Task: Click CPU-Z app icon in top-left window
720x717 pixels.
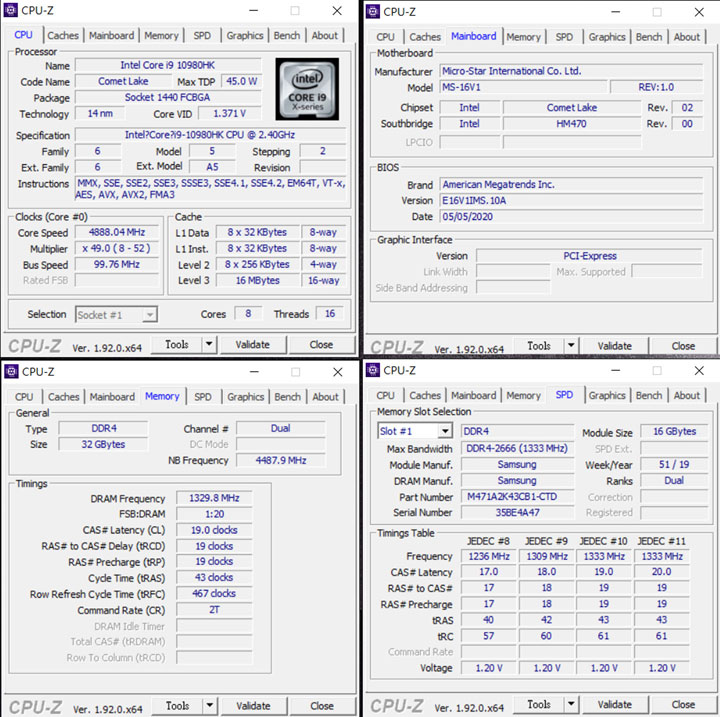Action: pyautogui.click(x=11, y=10)
